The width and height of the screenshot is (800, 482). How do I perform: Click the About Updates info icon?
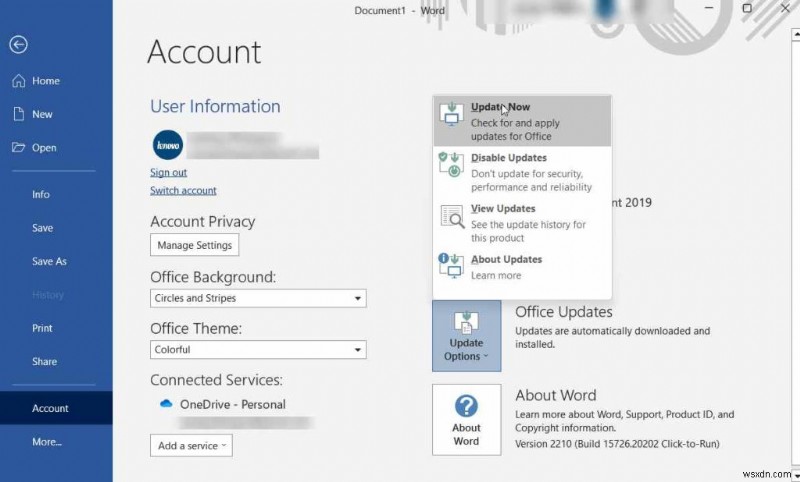(x=452, y=266)
